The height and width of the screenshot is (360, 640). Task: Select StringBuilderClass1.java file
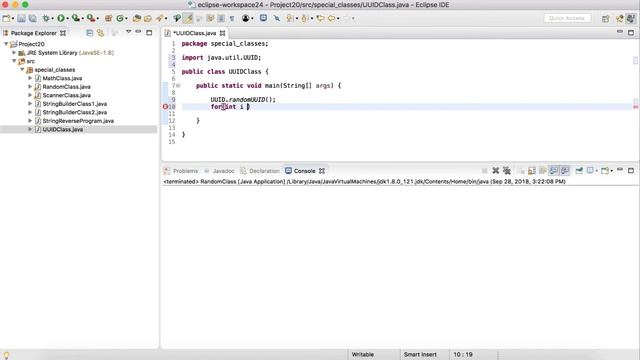[x=75, y=104]
